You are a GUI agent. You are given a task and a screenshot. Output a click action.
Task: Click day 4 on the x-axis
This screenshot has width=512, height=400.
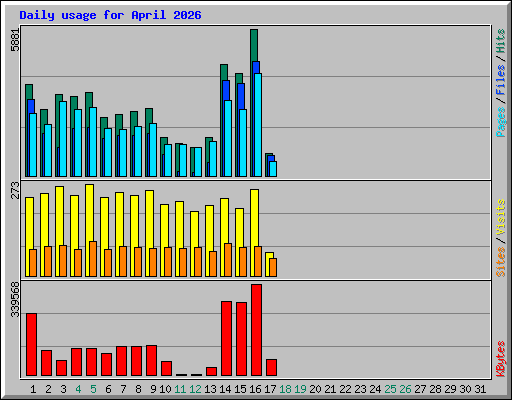[78, 389]
